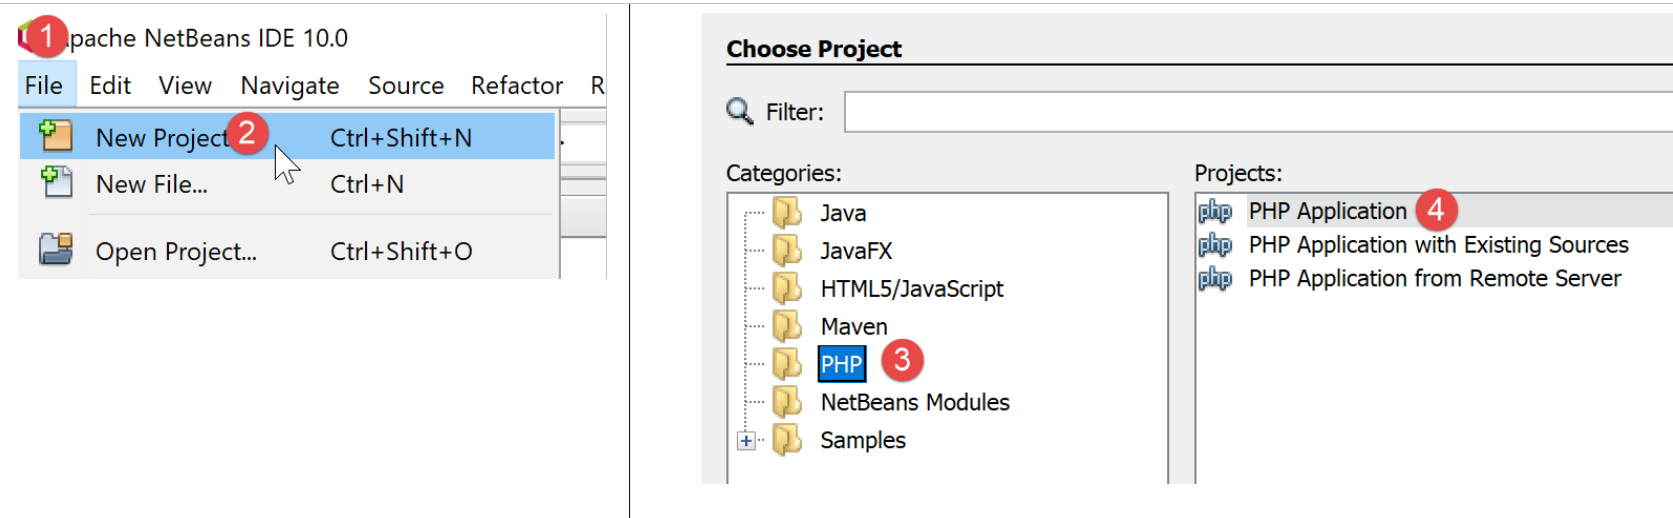Choose Open Project... menu entry
Viewport: 1673px width, 518px height.
pyautogui.click(x=176, y=251)
